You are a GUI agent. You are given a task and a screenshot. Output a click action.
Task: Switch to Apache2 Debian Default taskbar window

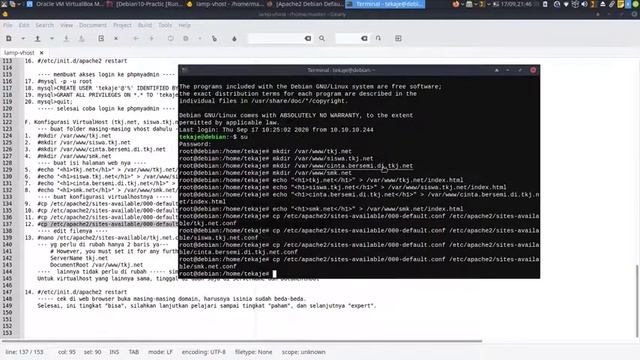[305, 4]
